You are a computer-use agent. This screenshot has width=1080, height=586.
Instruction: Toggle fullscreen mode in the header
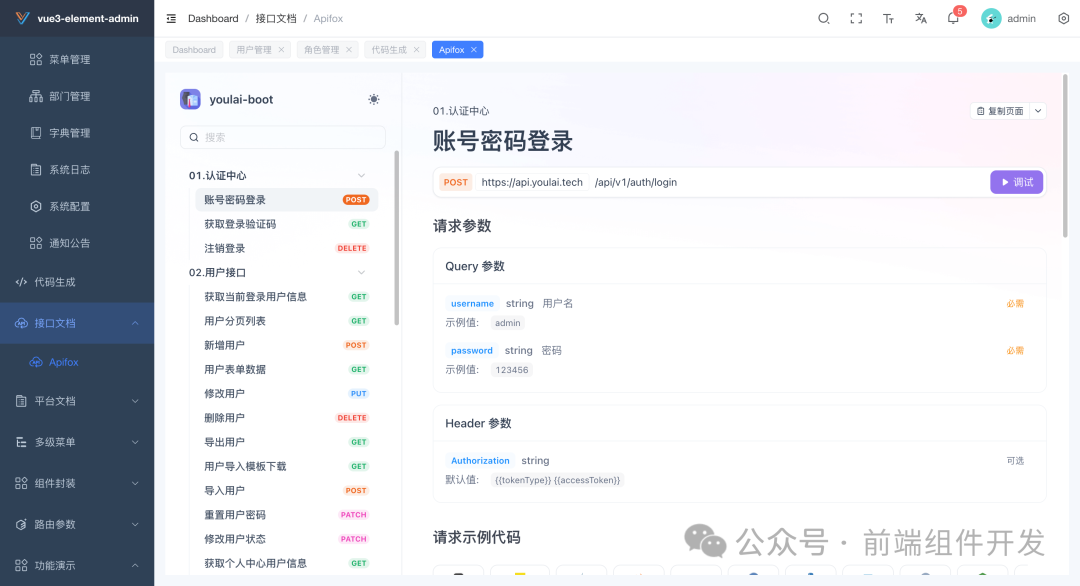pos(856,18)
